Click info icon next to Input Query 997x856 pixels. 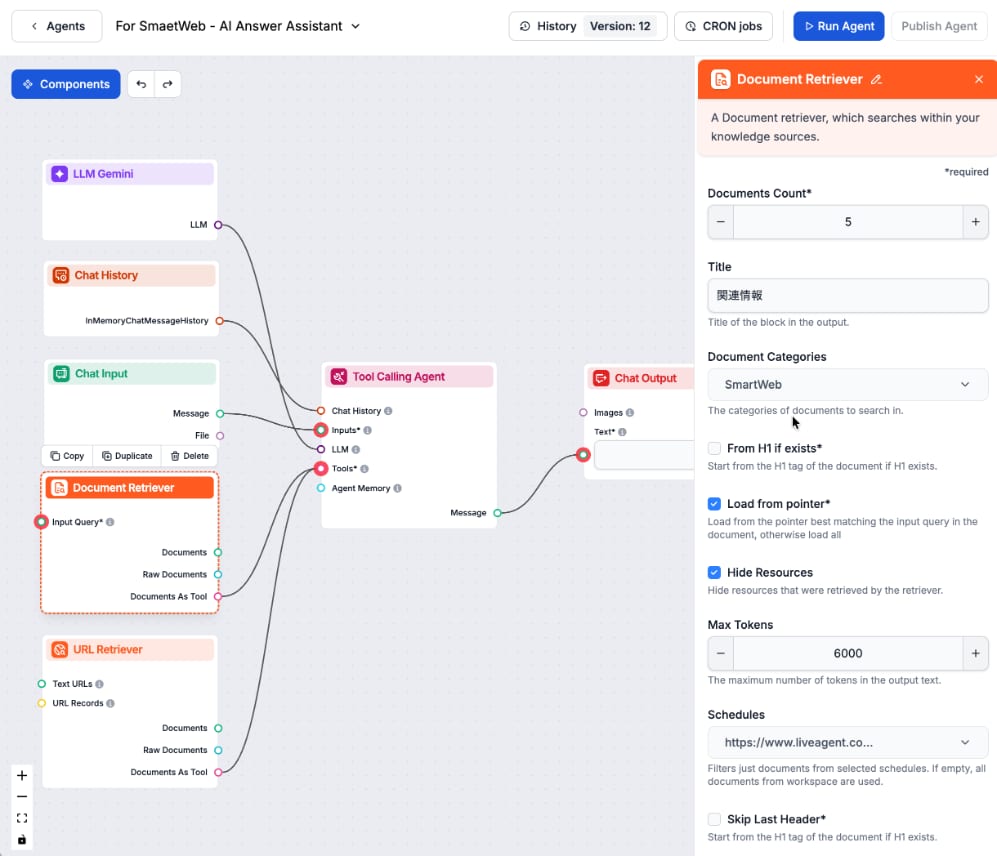[x=110, y=522]
